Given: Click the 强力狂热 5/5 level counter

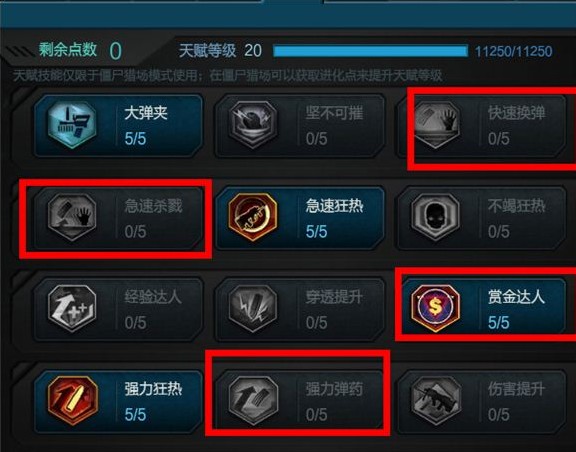Looking at the screenshot, I should [135, 415].
